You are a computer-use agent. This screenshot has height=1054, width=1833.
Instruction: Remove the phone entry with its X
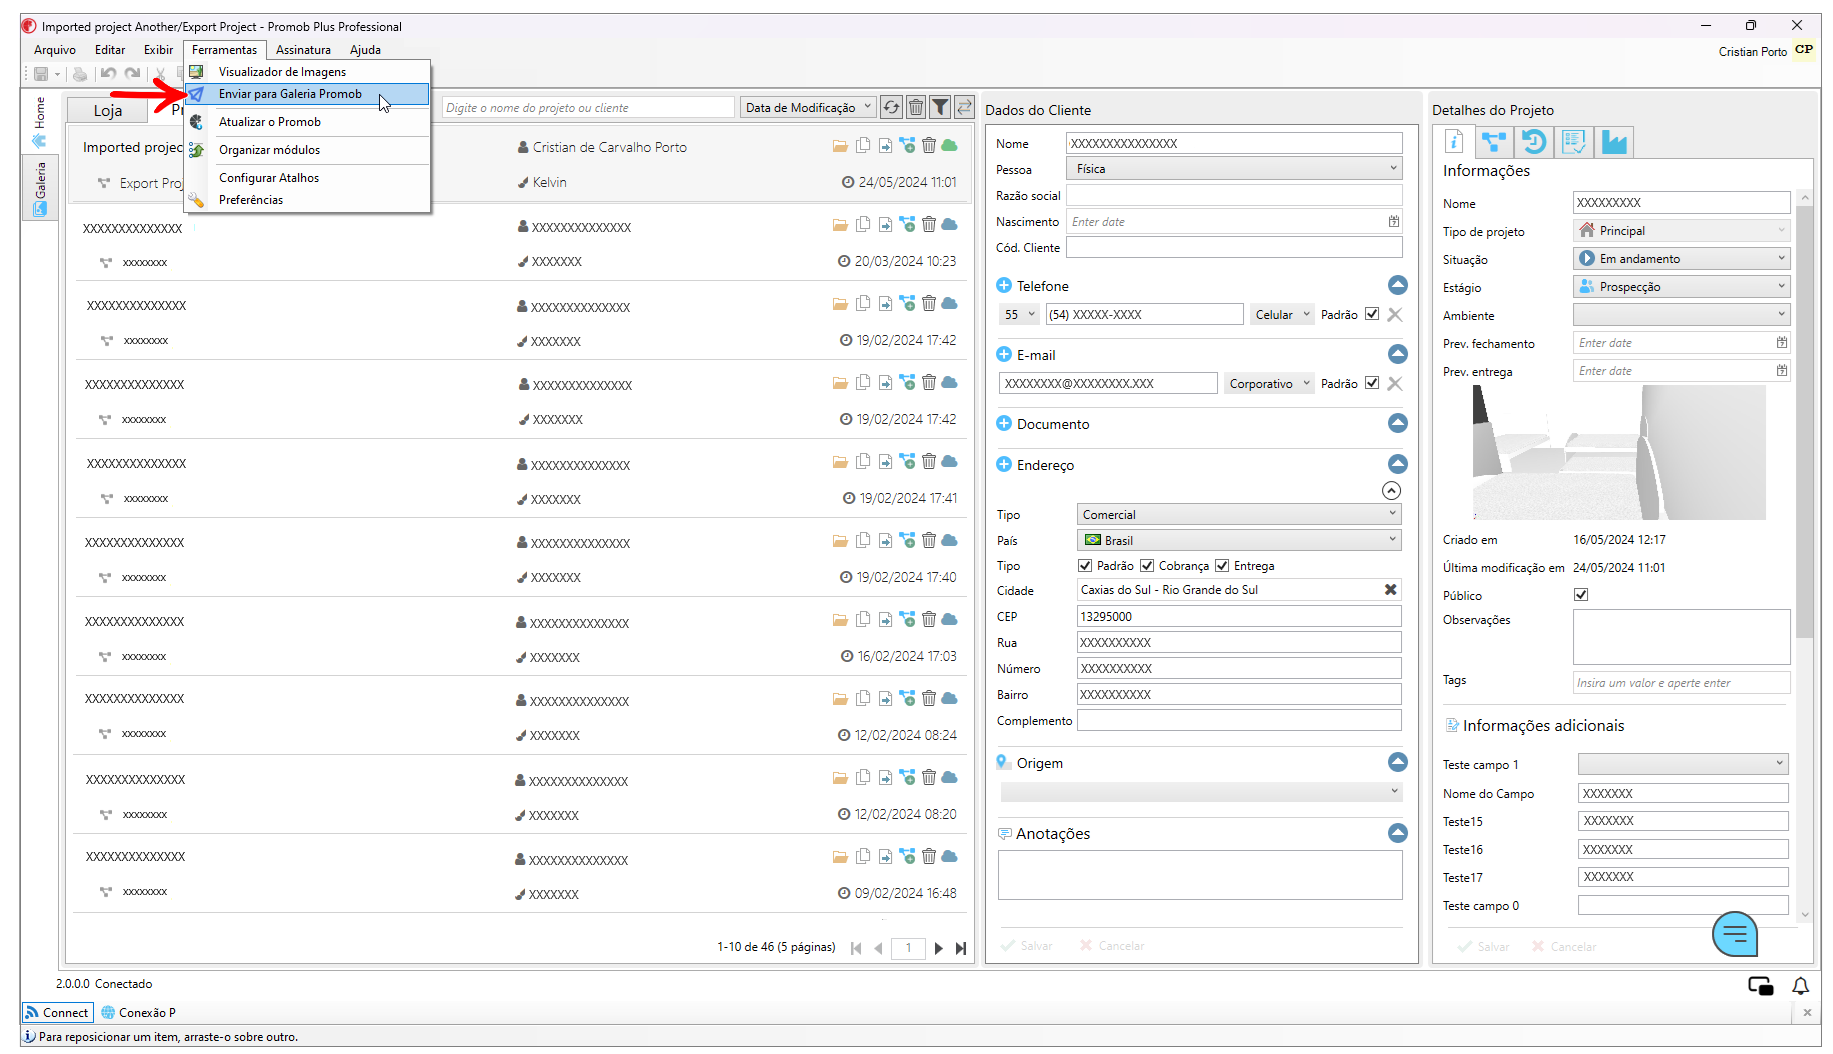[x=1395, y=314]
